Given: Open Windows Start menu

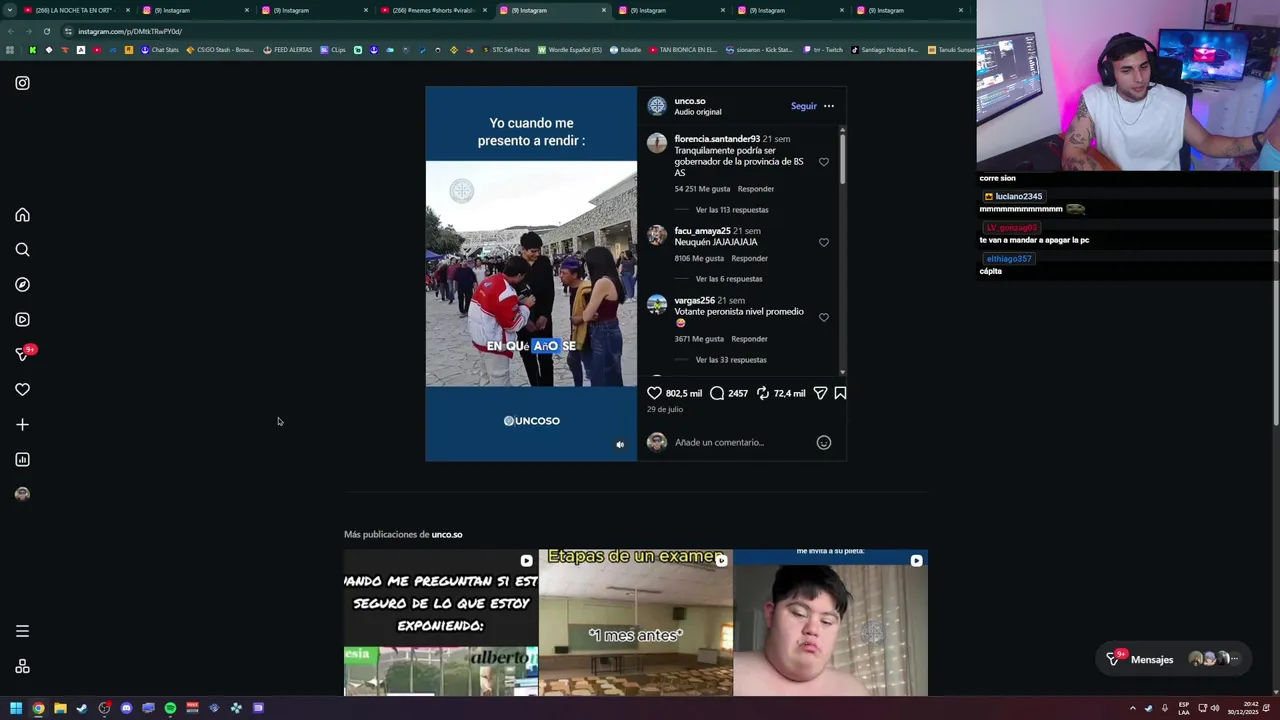Looking at the screenshot, I should pyautogui.click(x=16, y=708).
